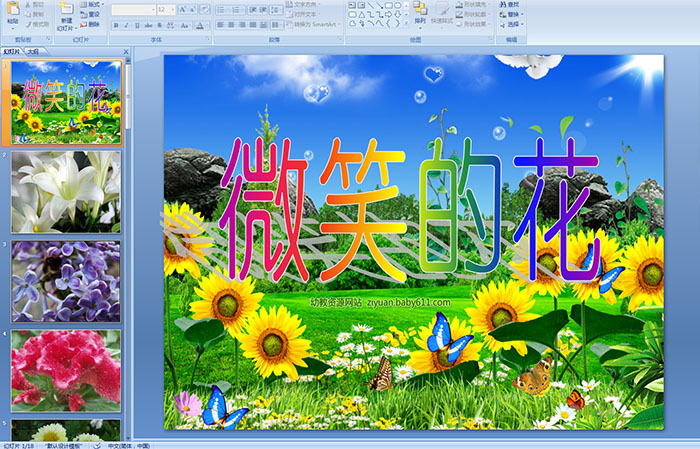Open the Change Case (Aa) dropdown

click(x=185, y=25)
